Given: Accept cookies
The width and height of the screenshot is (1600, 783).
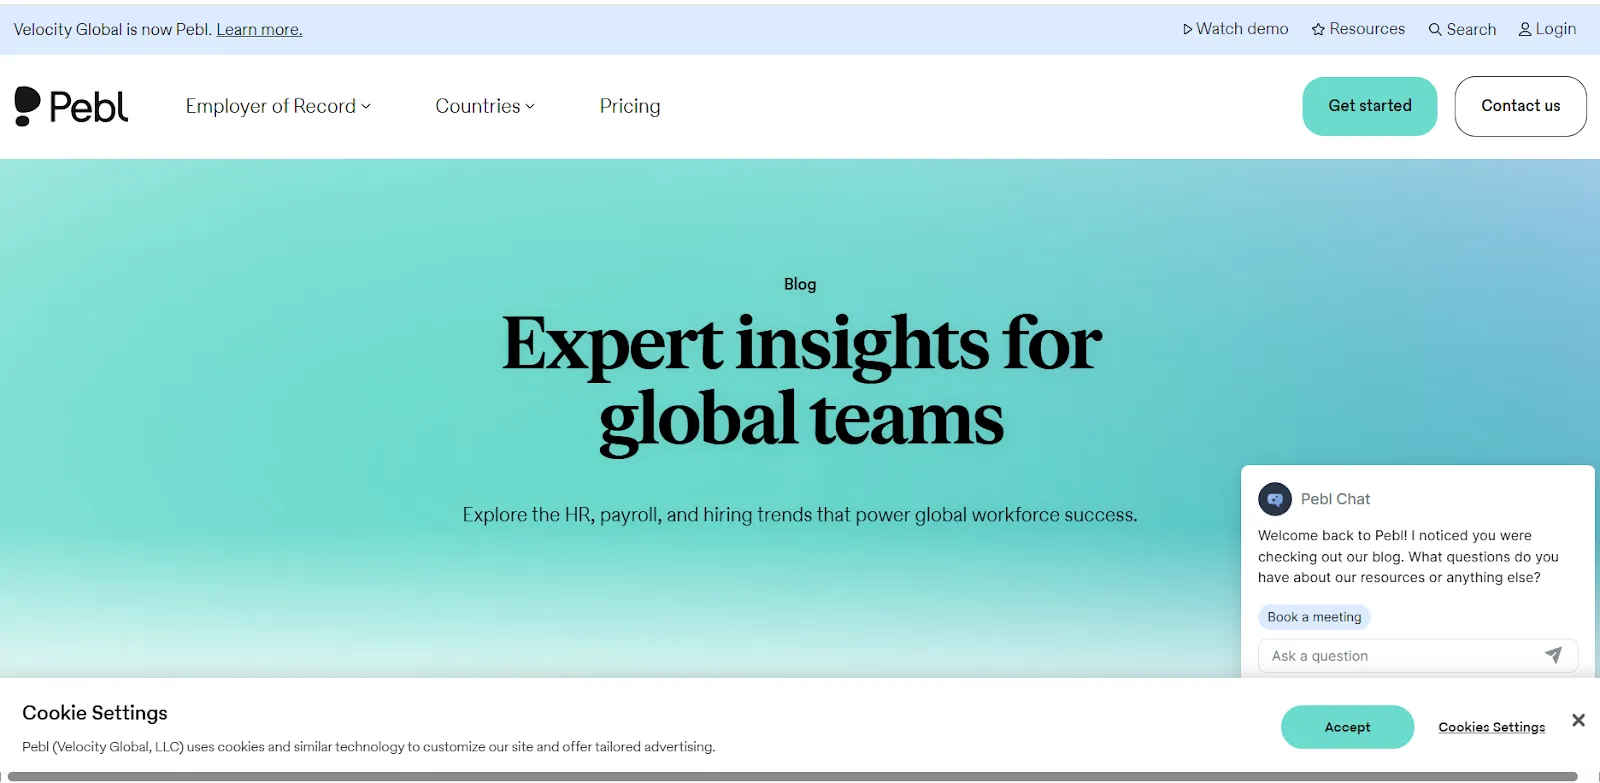Looking at the screenshot, I should pos(1347,727).
